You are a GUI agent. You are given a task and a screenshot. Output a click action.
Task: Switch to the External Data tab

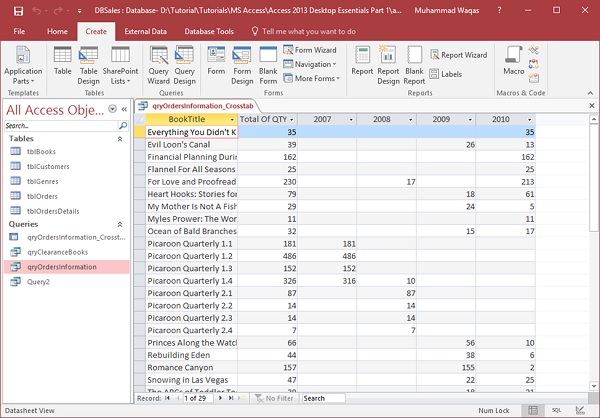coord(145,31)
